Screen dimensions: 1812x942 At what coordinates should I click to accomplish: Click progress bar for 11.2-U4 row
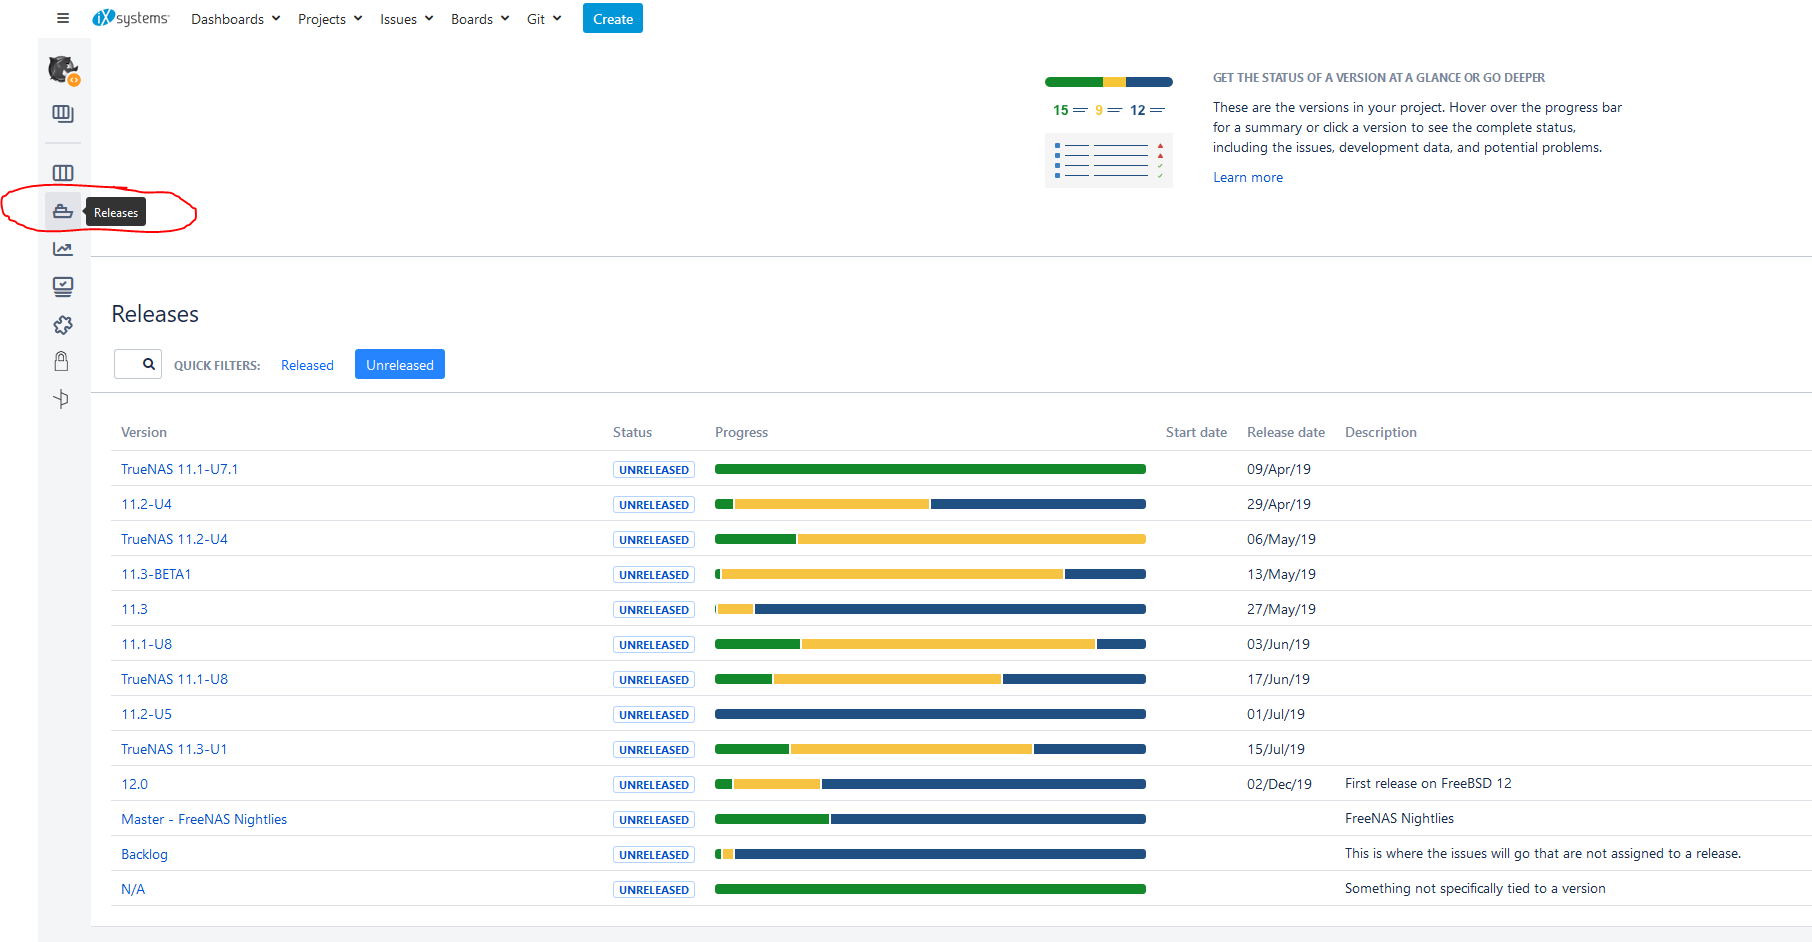point(930,504)
